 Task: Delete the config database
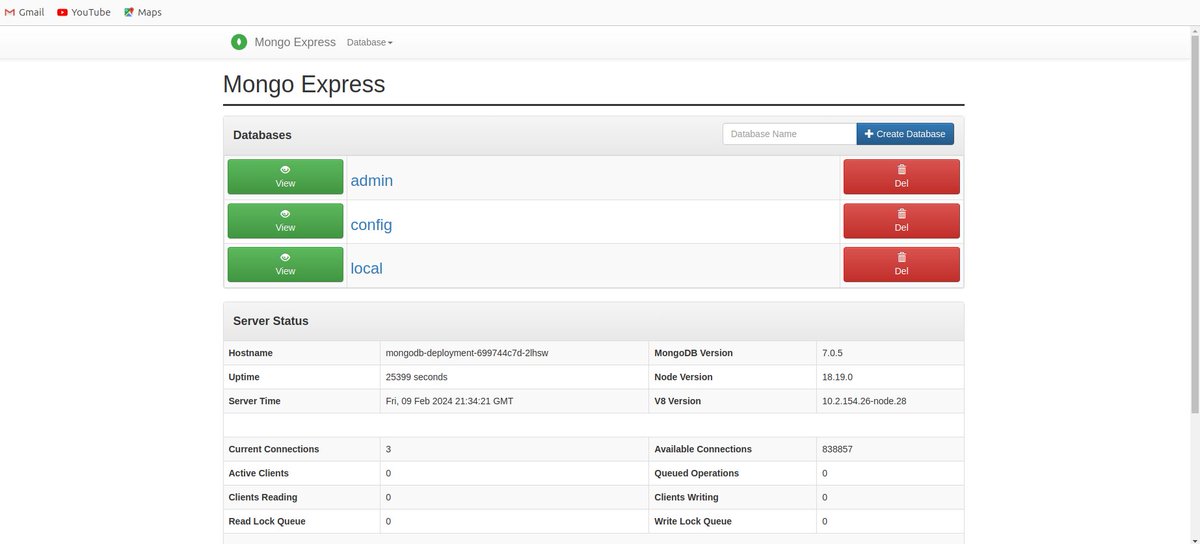[x=901, y=221]
